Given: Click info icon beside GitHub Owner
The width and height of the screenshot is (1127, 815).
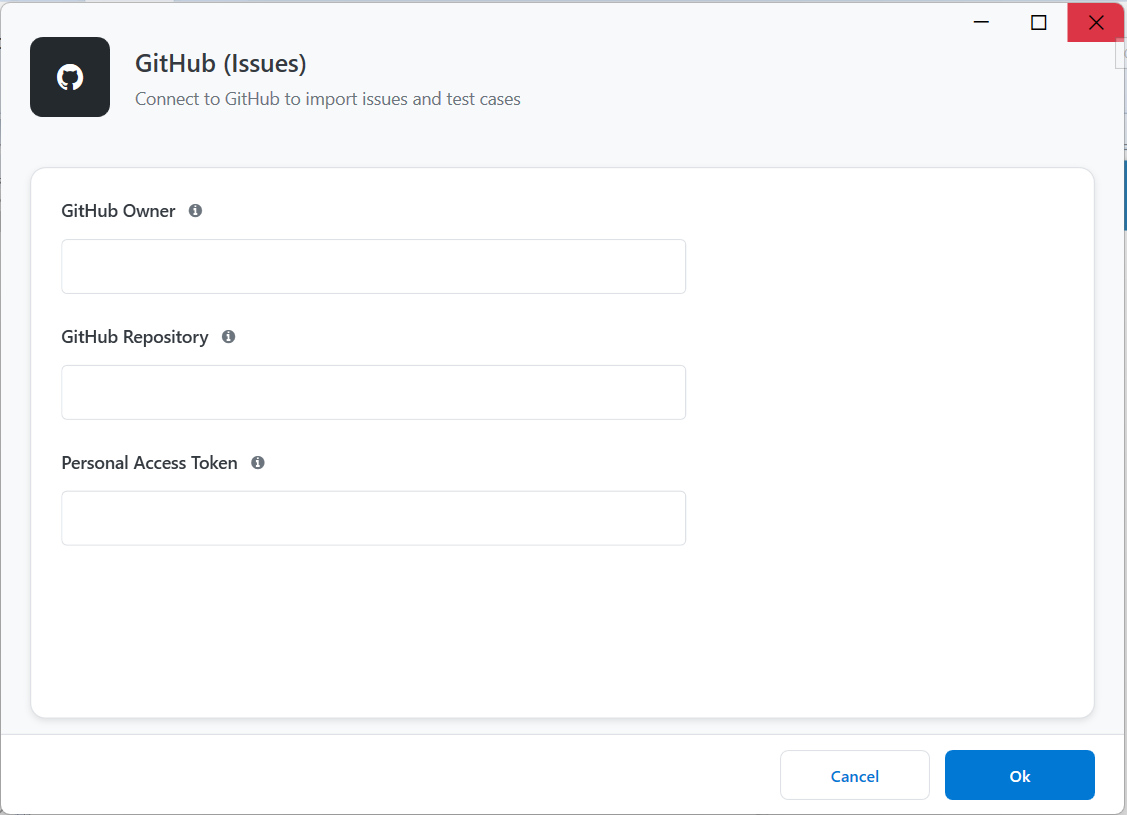Looking at the screenshot, I should (196, 211).
